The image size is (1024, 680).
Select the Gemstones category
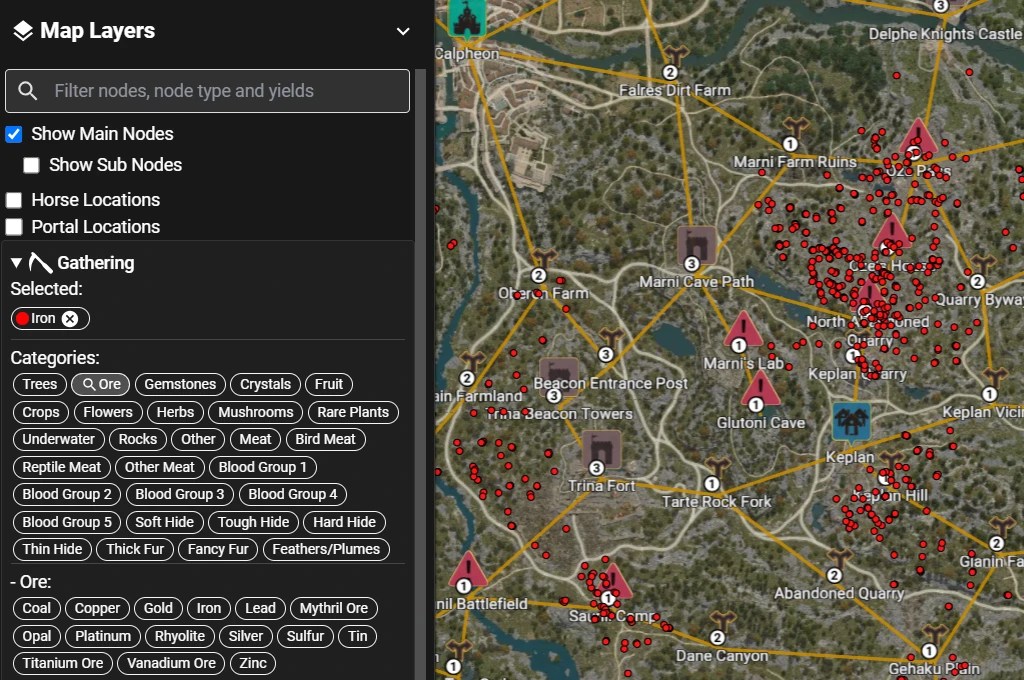click(180, 384)
